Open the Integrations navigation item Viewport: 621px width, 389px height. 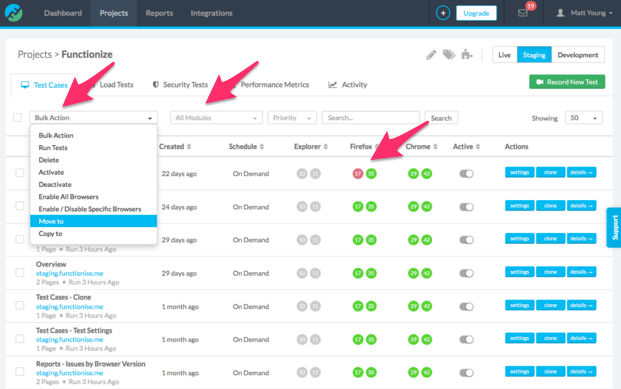pyautogui.click(x=211, y=13)
